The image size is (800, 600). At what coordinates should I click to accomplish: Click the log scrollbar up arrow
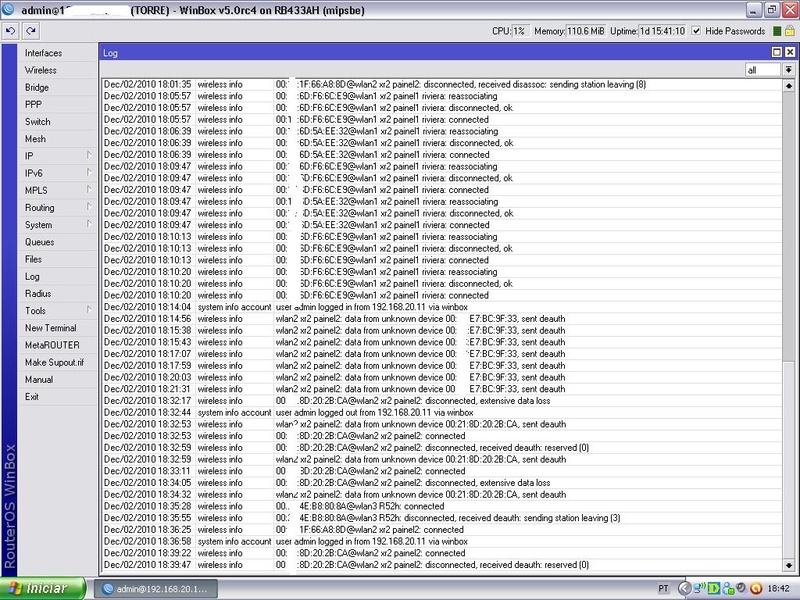789,86
